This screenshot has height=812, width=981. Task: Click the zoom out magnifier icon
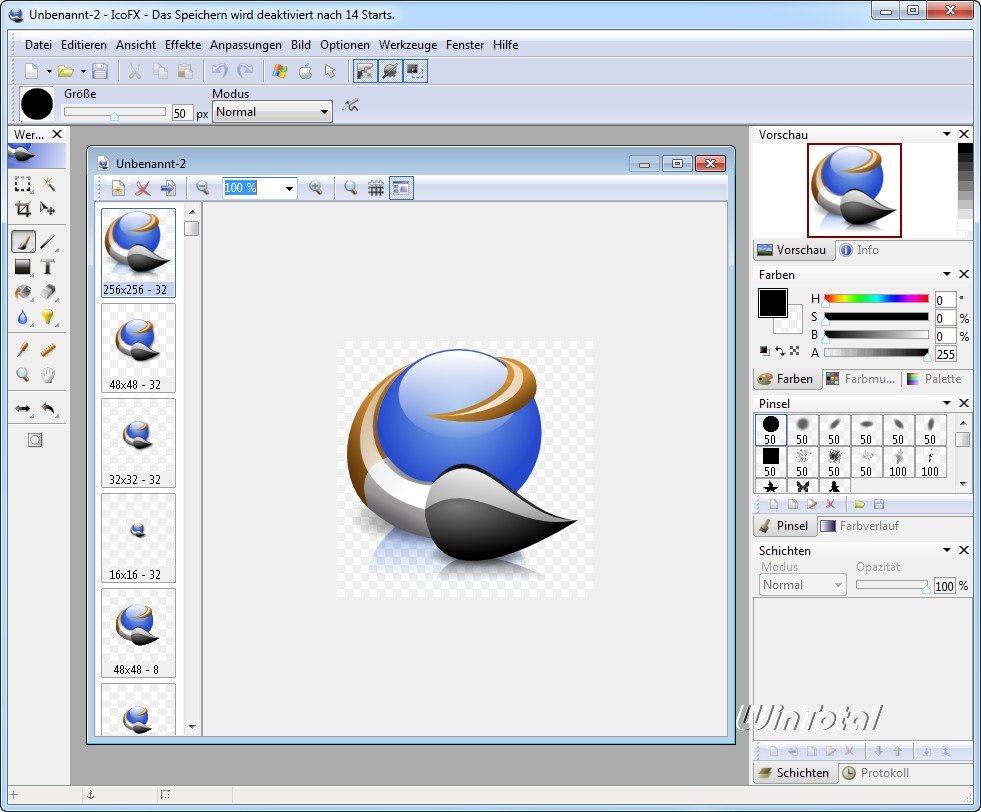tap(202, 188)
